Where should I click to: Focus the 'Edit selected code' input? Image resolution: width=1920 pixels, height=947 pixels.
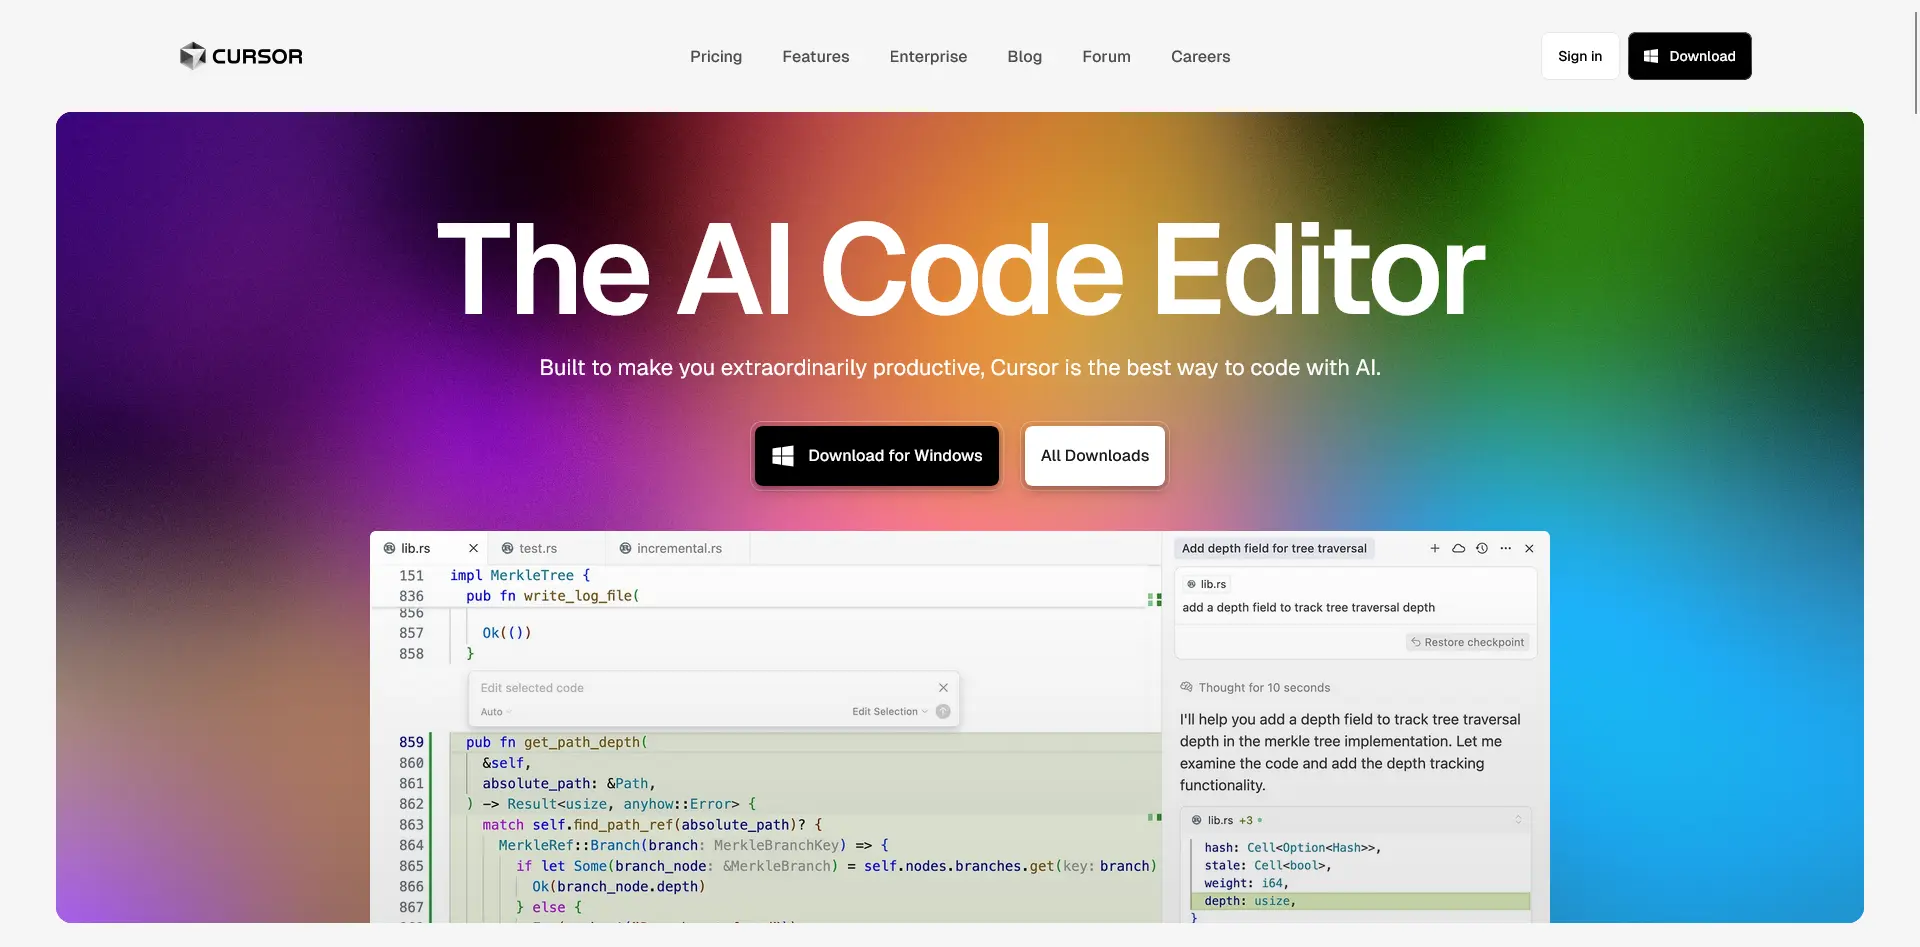coord(700,688)
